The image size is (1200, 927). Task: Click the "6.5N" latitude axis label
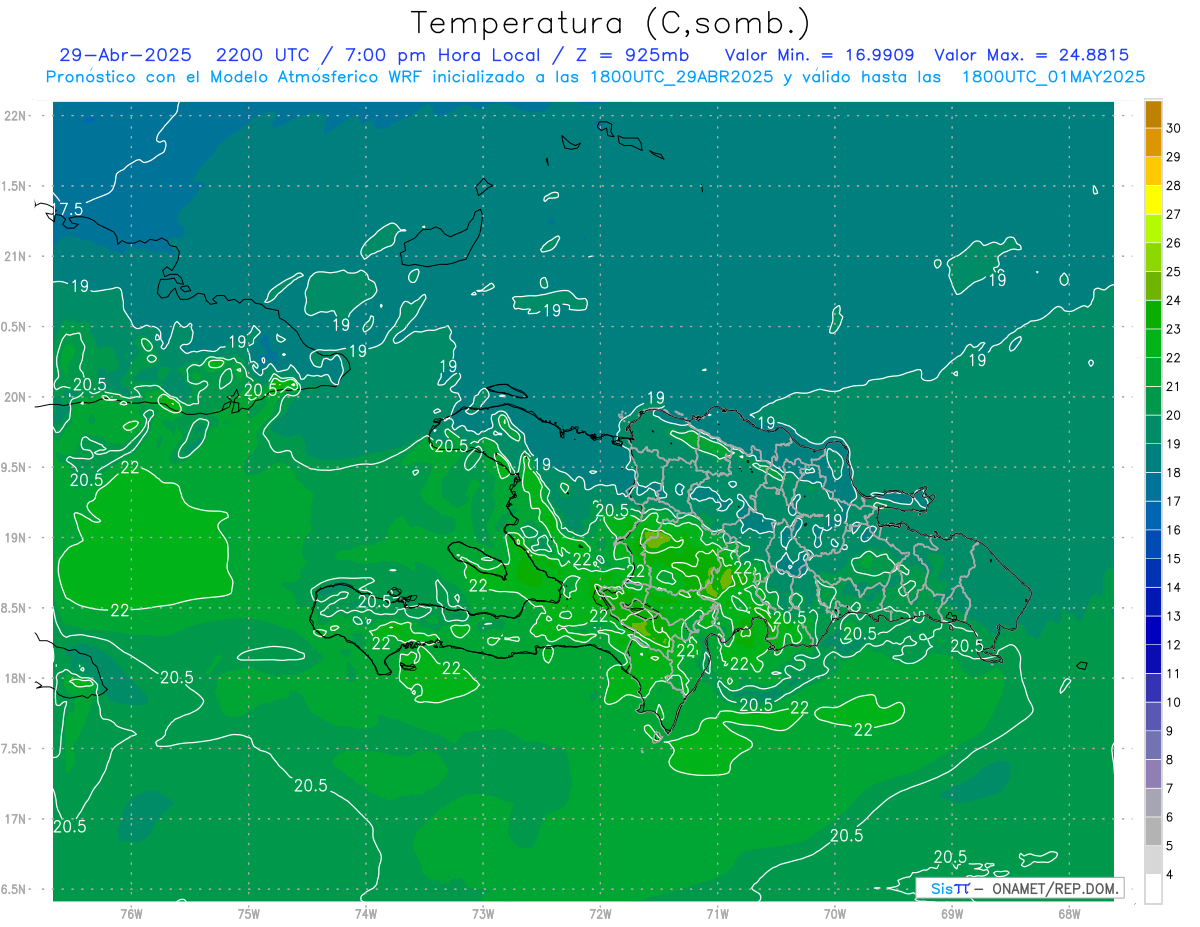pyautogui.click(x=14, y=889)
